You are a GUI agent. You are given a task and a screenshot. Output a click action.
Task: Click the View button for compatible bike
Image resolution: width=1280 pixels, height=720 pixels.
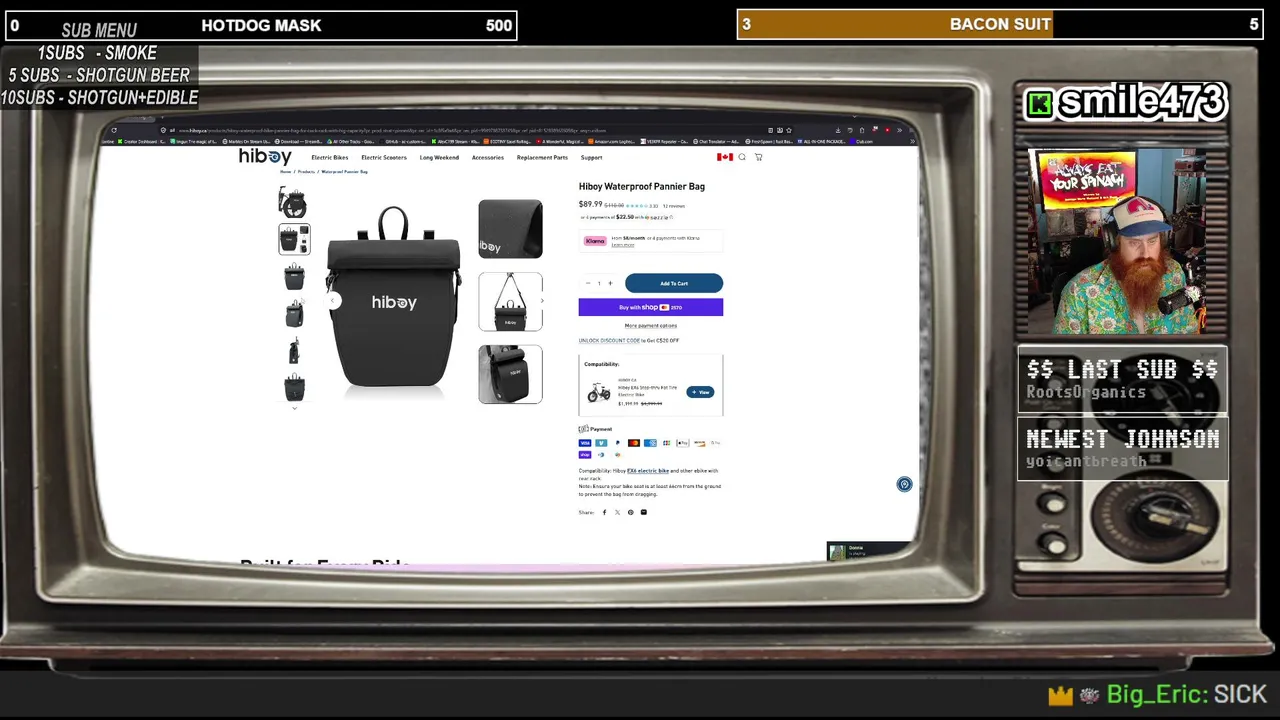pos(700,392)
